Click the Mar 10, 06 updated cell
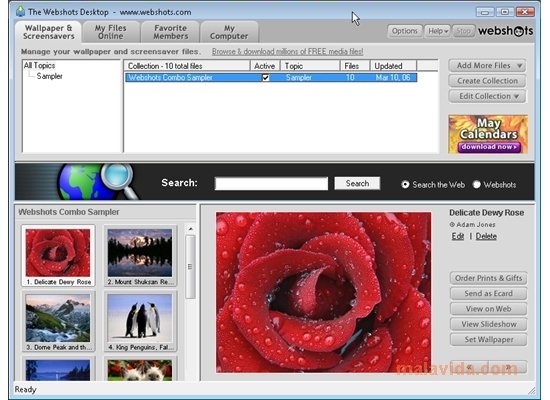The width and height of the screenshot is (550, 400). [393, 77]
